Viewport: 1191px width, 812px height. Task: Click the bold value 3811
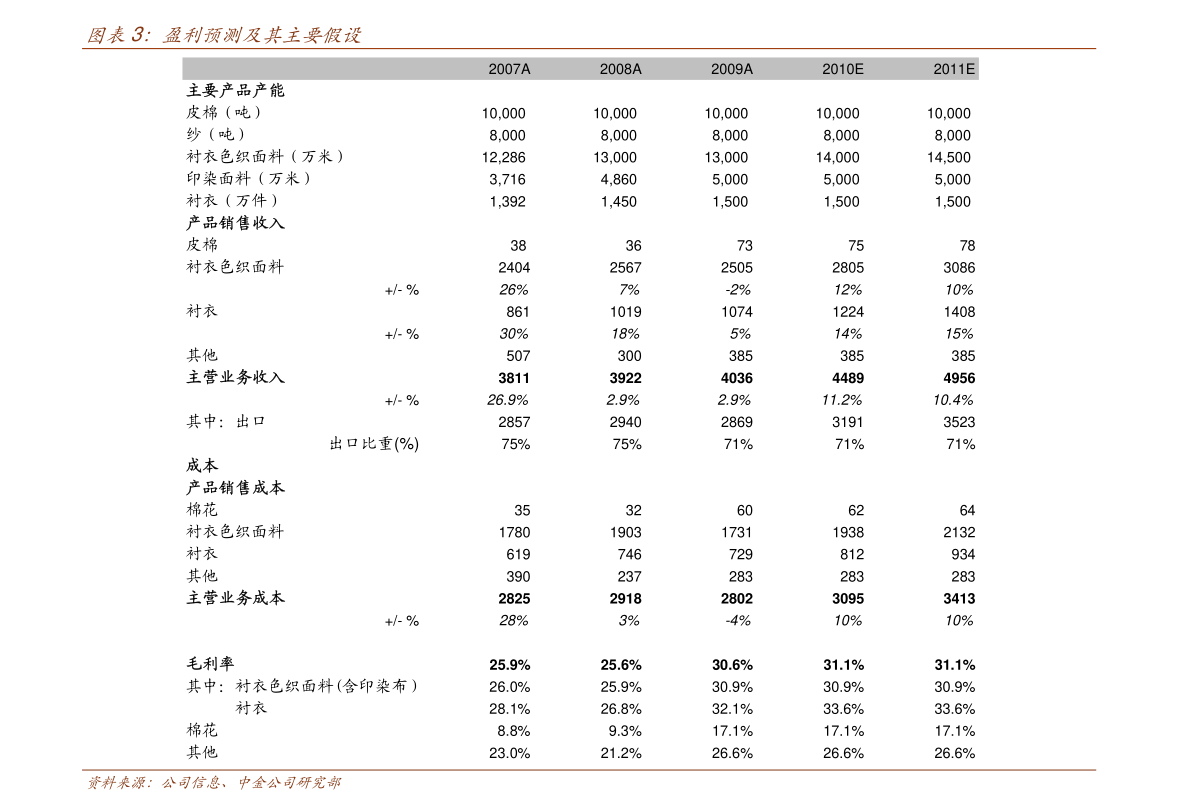pos(514,378)
